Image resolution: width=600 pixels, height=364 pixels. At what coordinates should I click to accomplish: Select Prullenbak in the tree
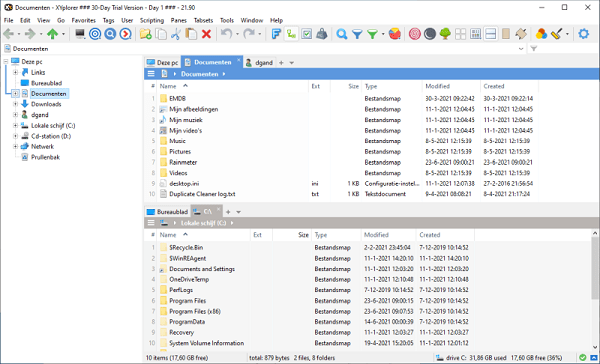45,157
